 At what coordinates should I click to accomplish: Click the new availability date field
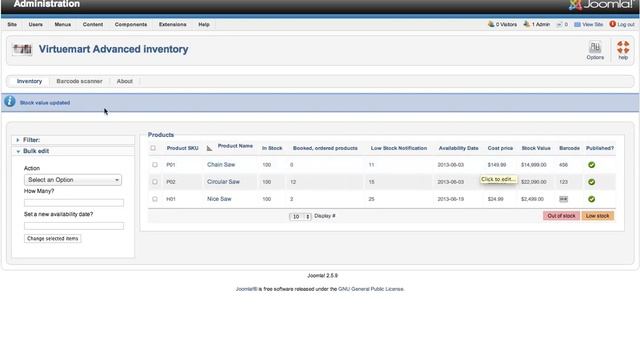click(74, 226)
